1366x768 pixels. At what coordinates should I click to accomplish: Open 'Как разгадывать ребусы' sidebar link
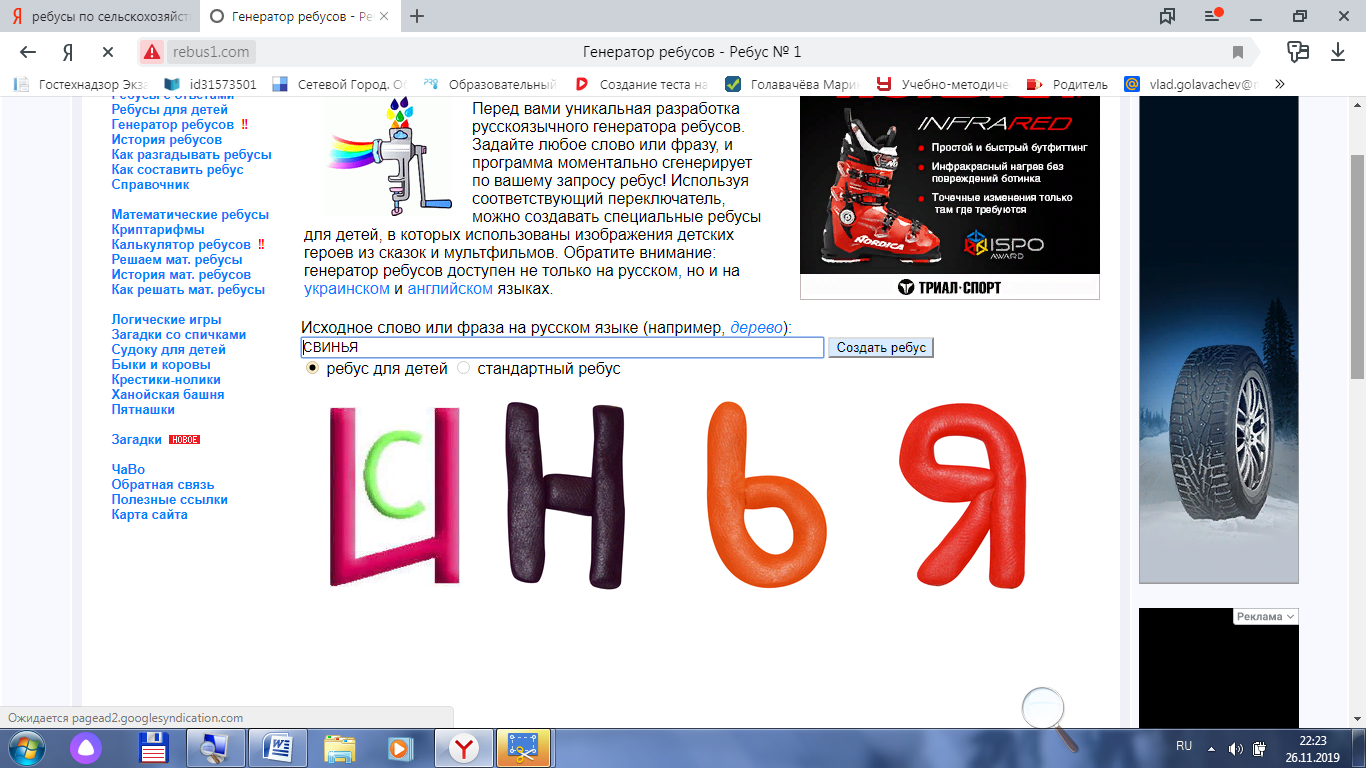point(192,154)
